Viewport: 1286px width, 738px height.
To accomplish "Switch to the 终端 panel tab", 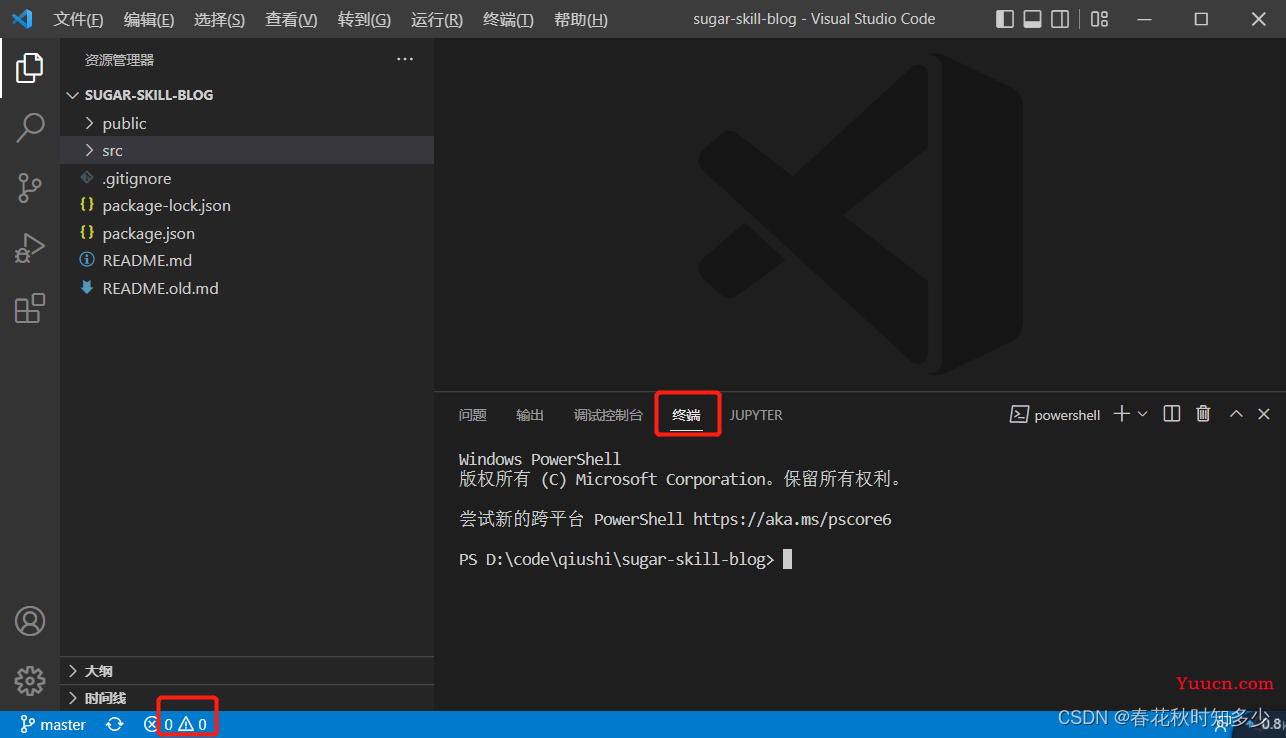I will (686, 415).
